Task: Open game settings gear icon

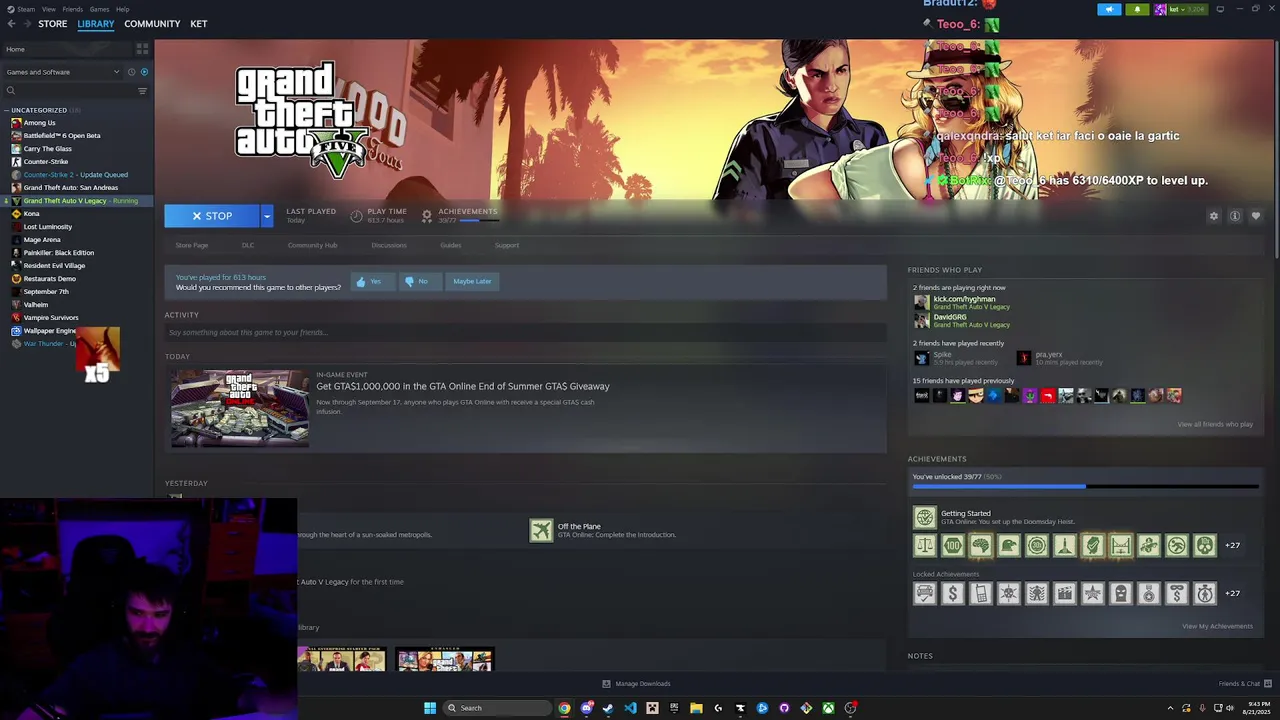Action: coord(1214,216)
